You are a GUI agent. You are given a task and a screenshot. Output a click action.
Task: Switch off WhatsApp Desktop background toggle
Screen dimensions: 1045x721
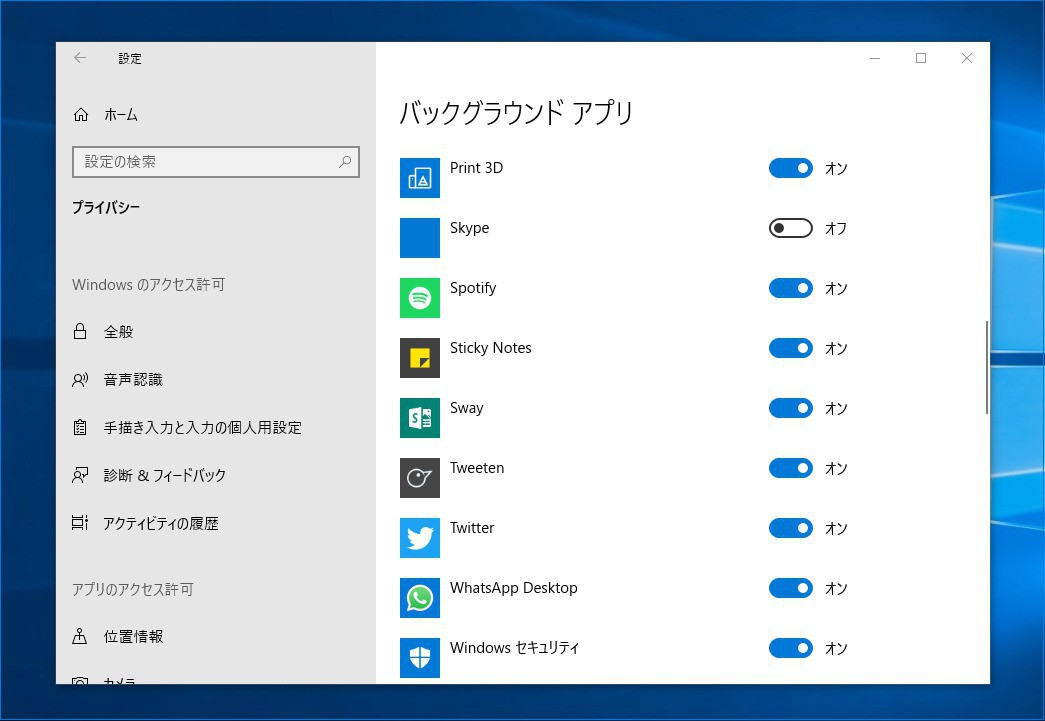coord(790,588)
